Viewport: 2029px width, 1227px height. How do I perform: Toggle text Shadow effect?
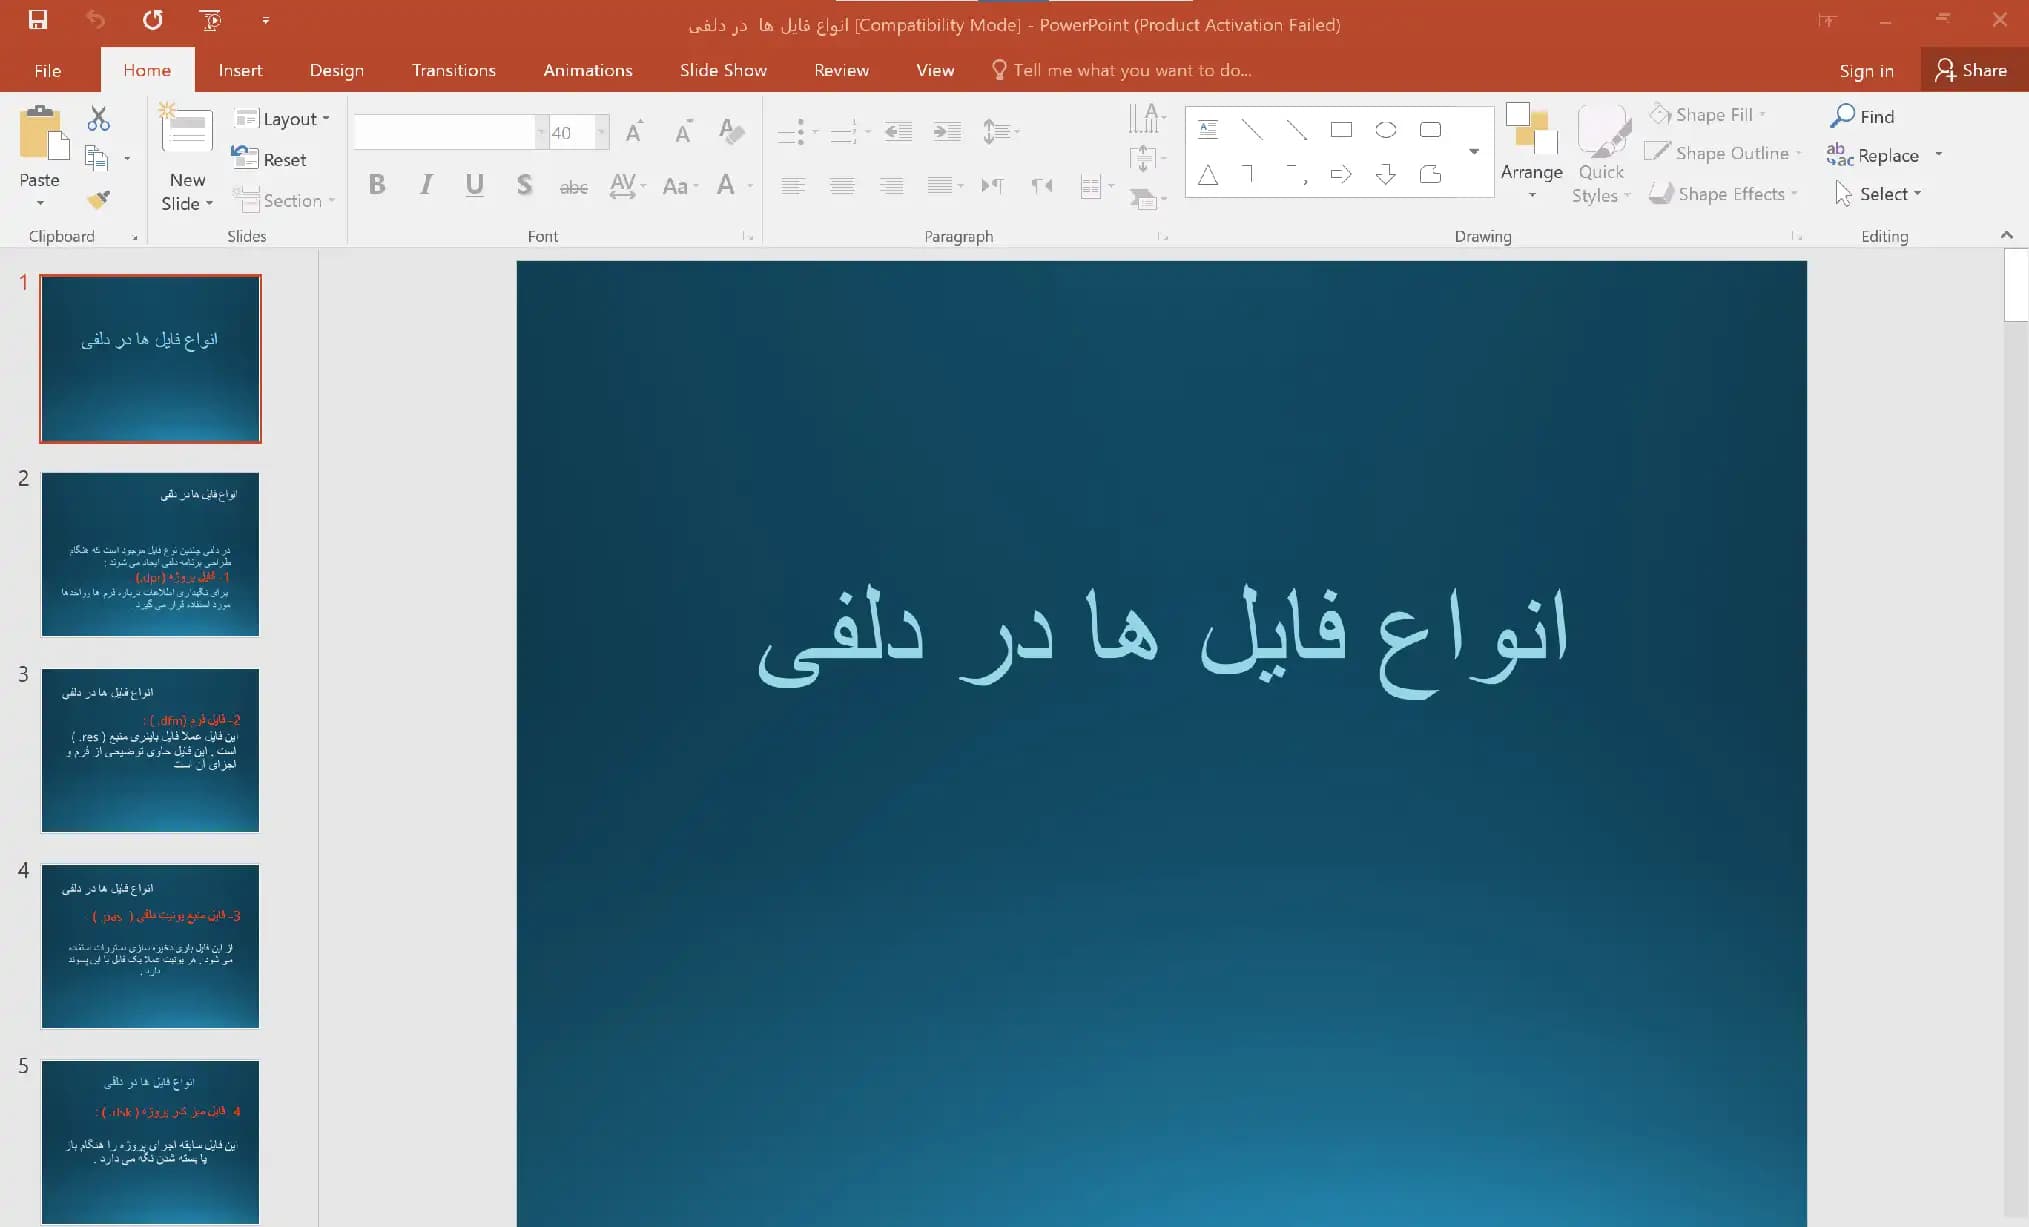click(x=524, y=185)
